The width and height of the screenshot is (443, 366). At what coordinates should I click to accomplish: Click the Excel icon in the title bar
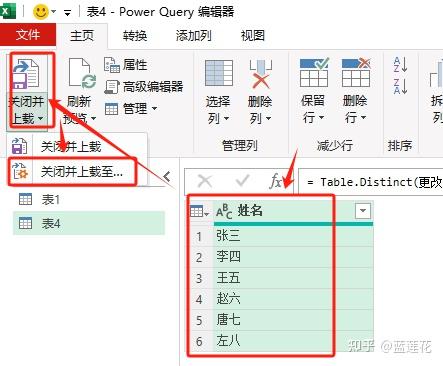click(7, 11)
